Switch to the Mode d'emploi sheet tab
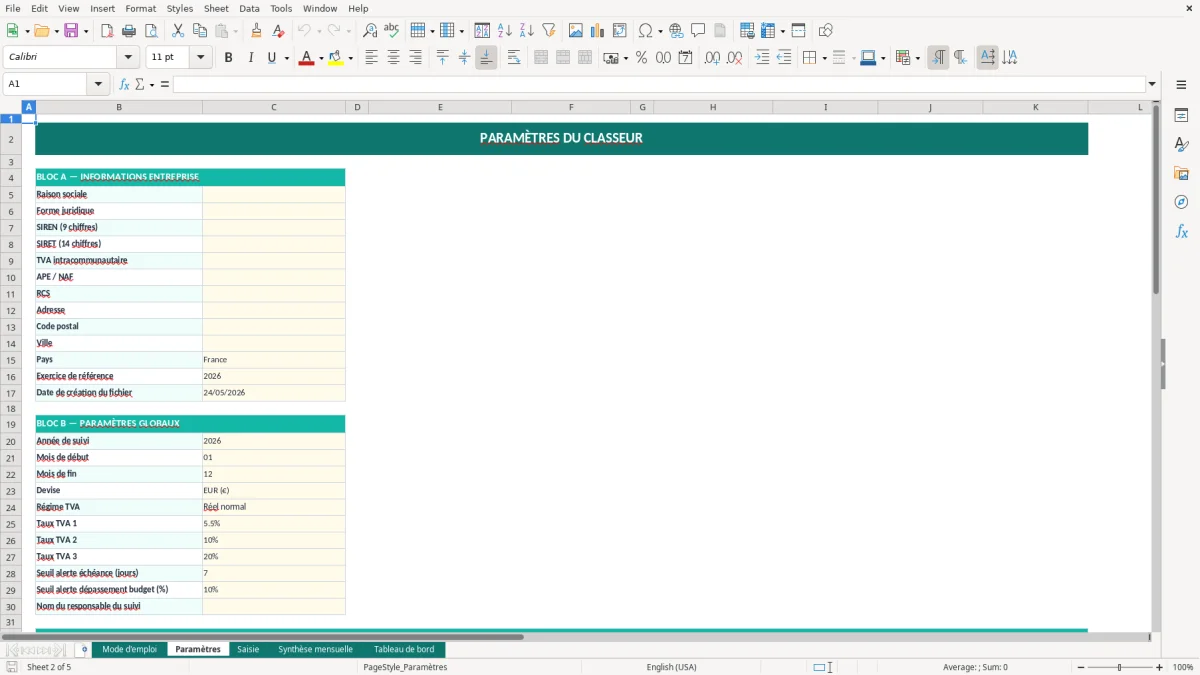 [x=130, y=649]
